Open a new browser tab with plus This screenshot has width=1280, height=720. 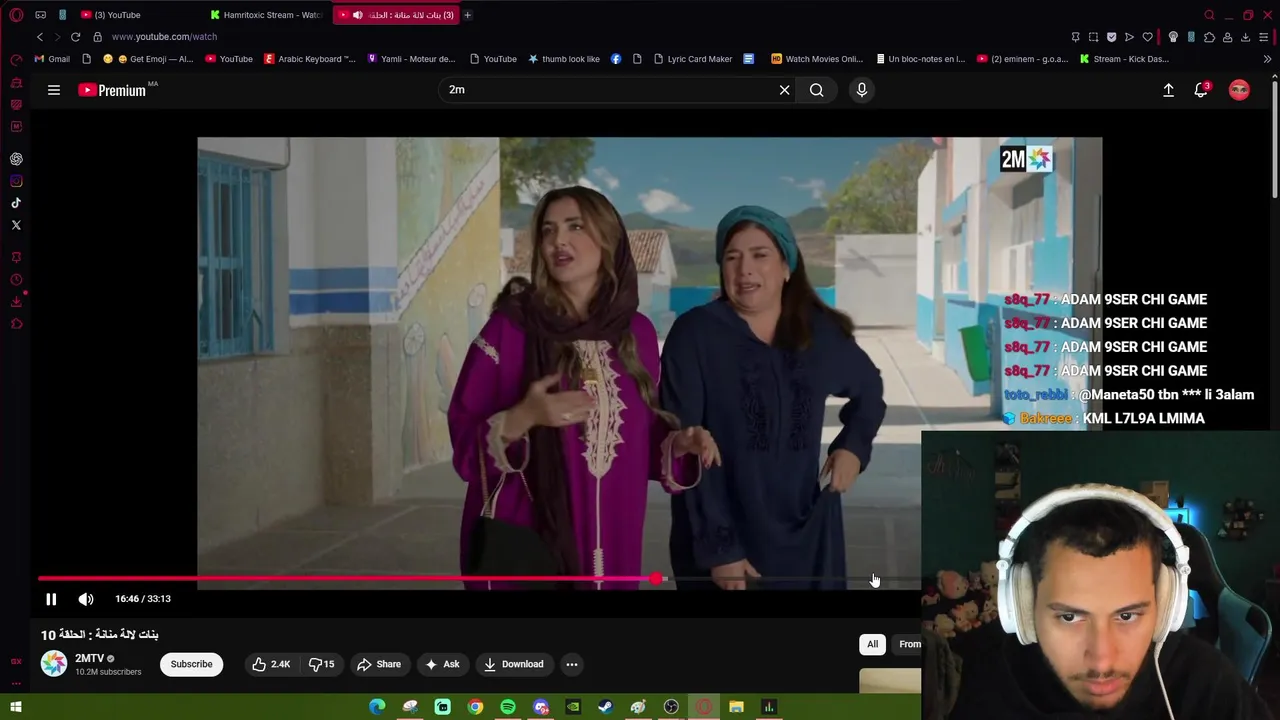point(467,15)
